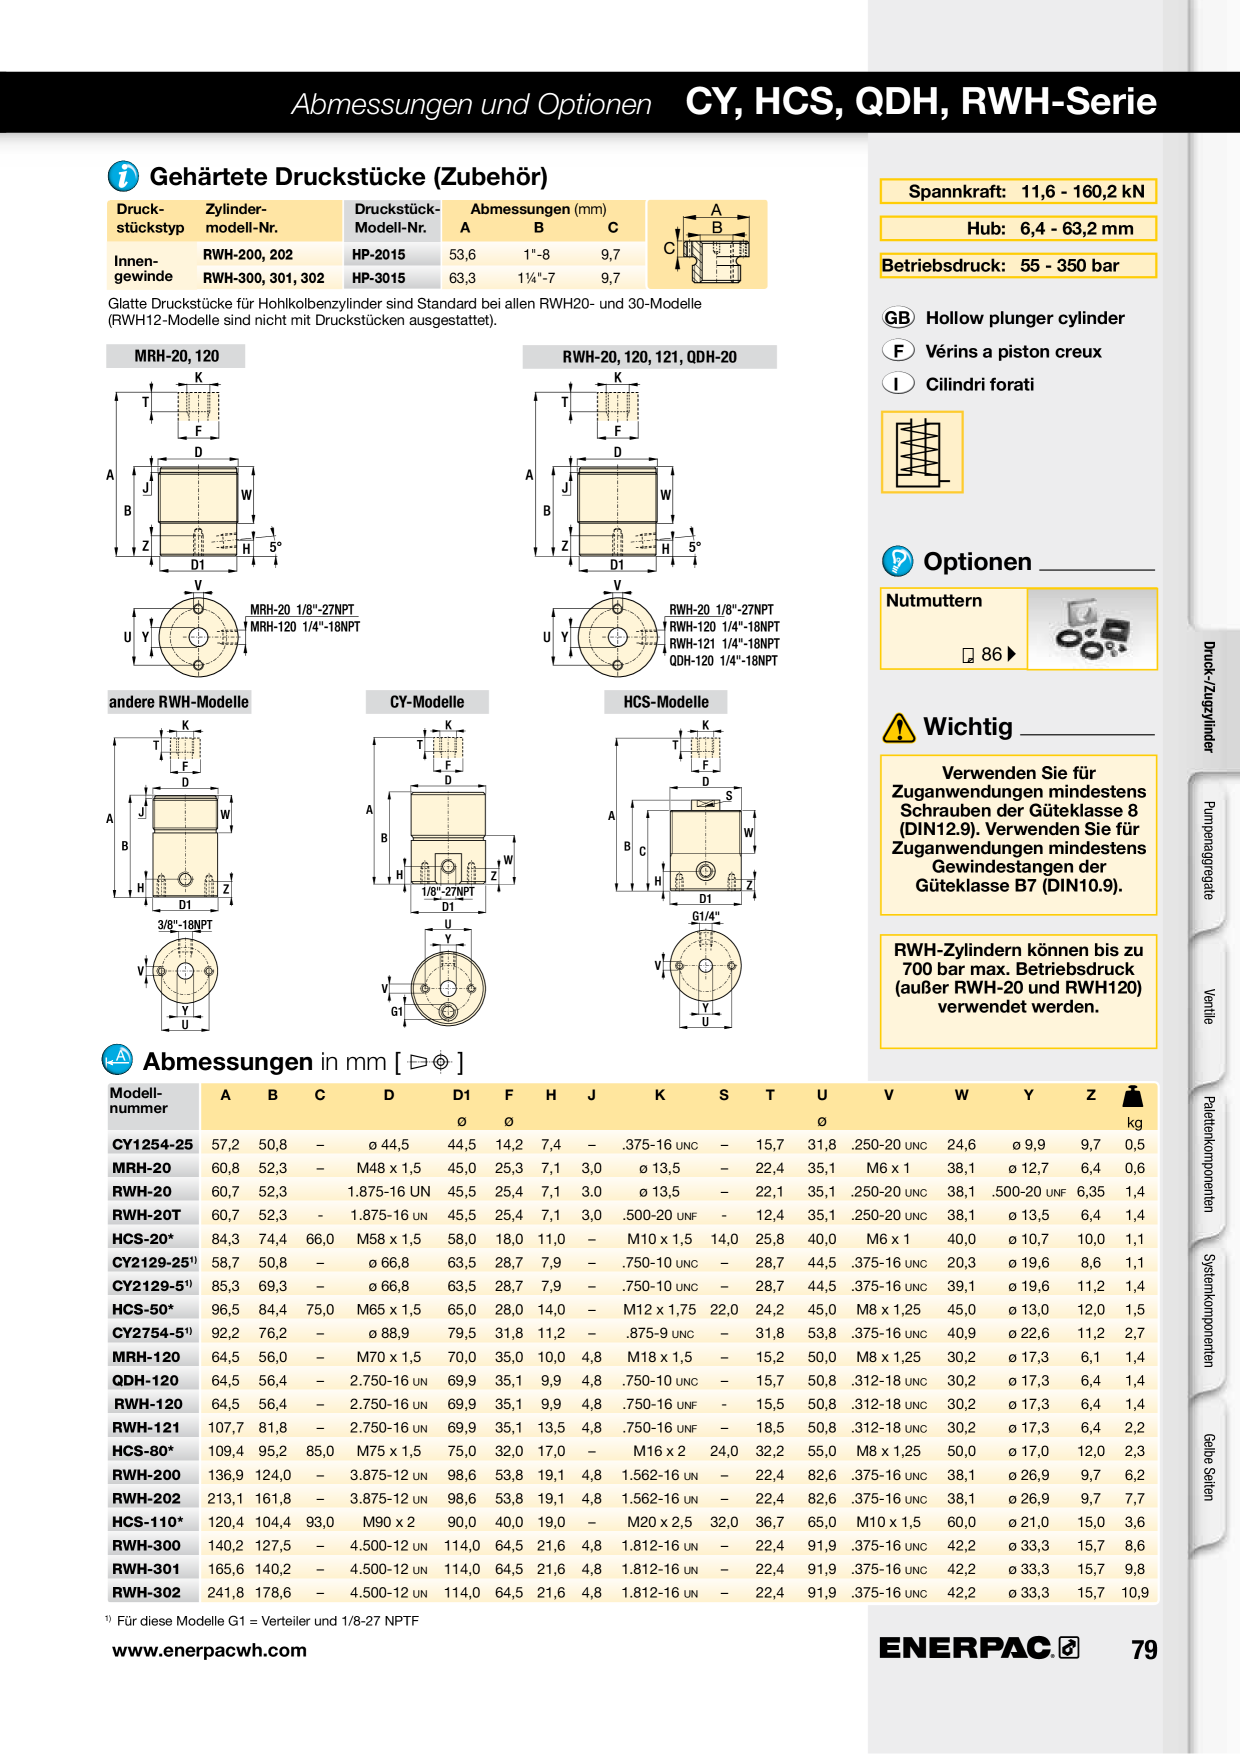The image size is (1240, 1754).
Task: Click the weight kg icon in table header
Action: 1134,1096
